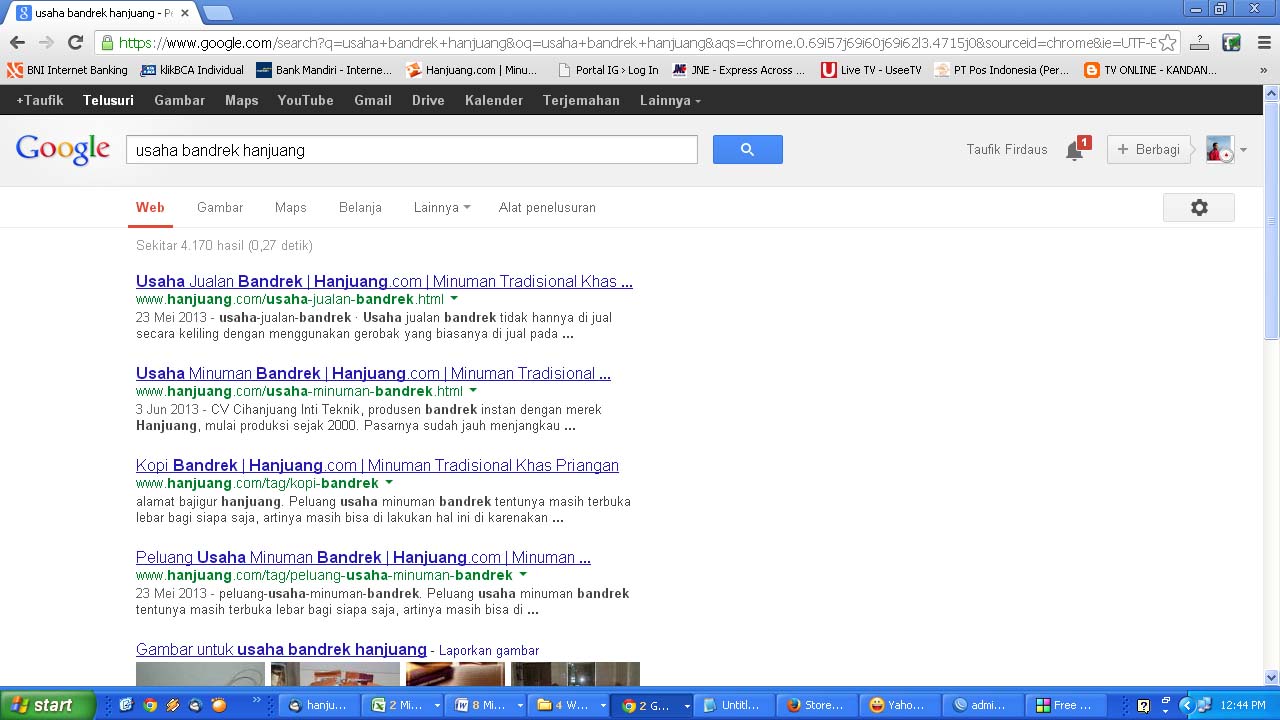Select the Web search tab
The height and width of the screenshot is (720, 1280).
coord(150,207)
